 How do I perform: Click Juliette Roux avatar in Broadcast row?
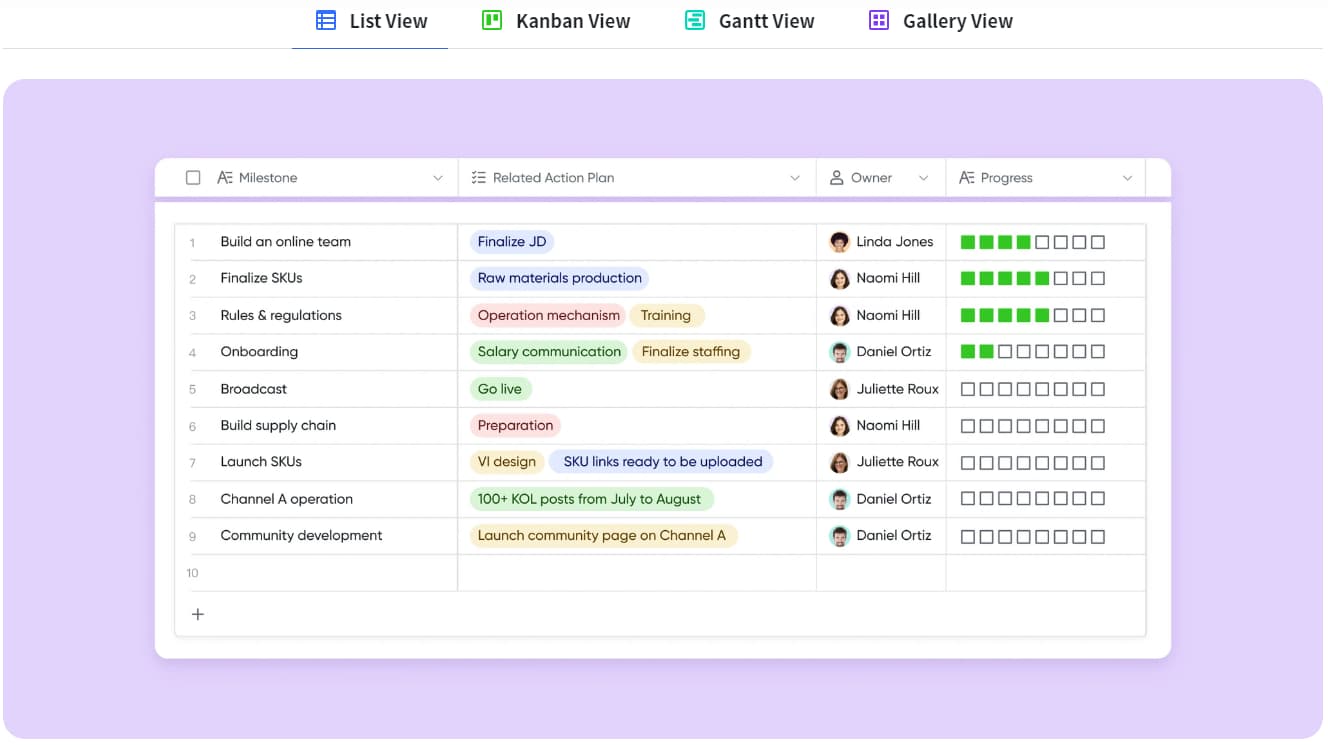[x=840, y=389]
